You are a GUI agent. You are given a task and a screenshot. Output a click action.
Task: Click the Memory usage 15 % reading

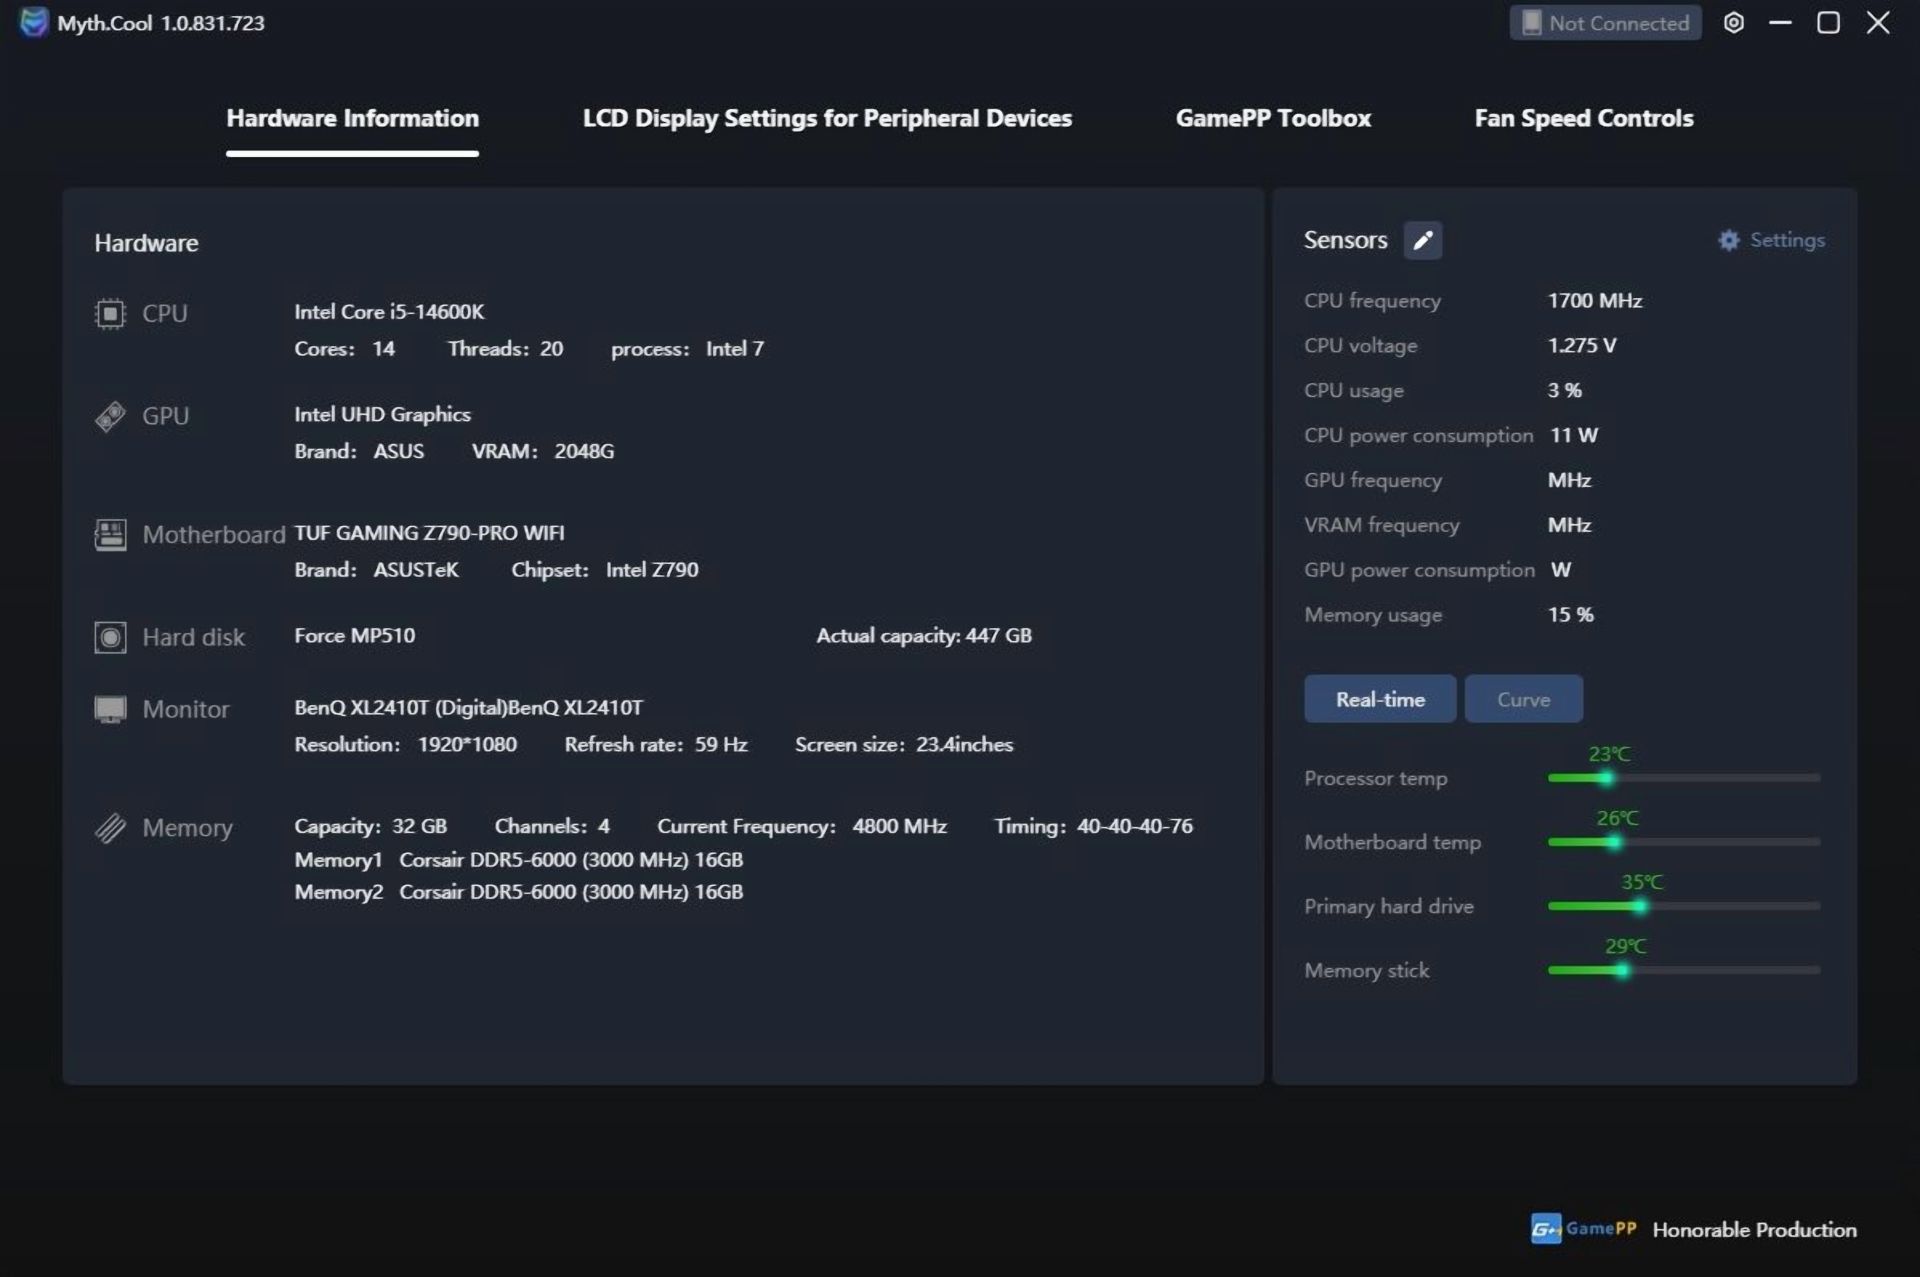point(1570,615)
